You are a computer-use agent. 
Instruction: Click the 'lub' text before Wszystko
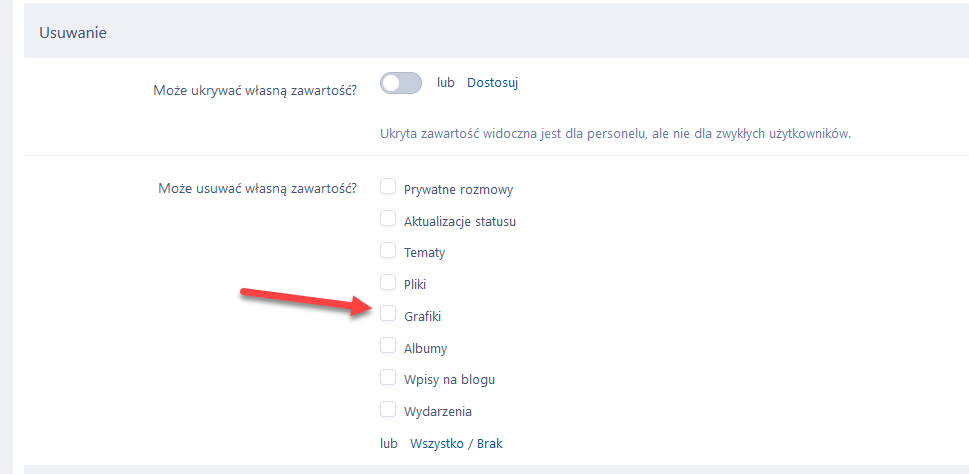point(389,443)
